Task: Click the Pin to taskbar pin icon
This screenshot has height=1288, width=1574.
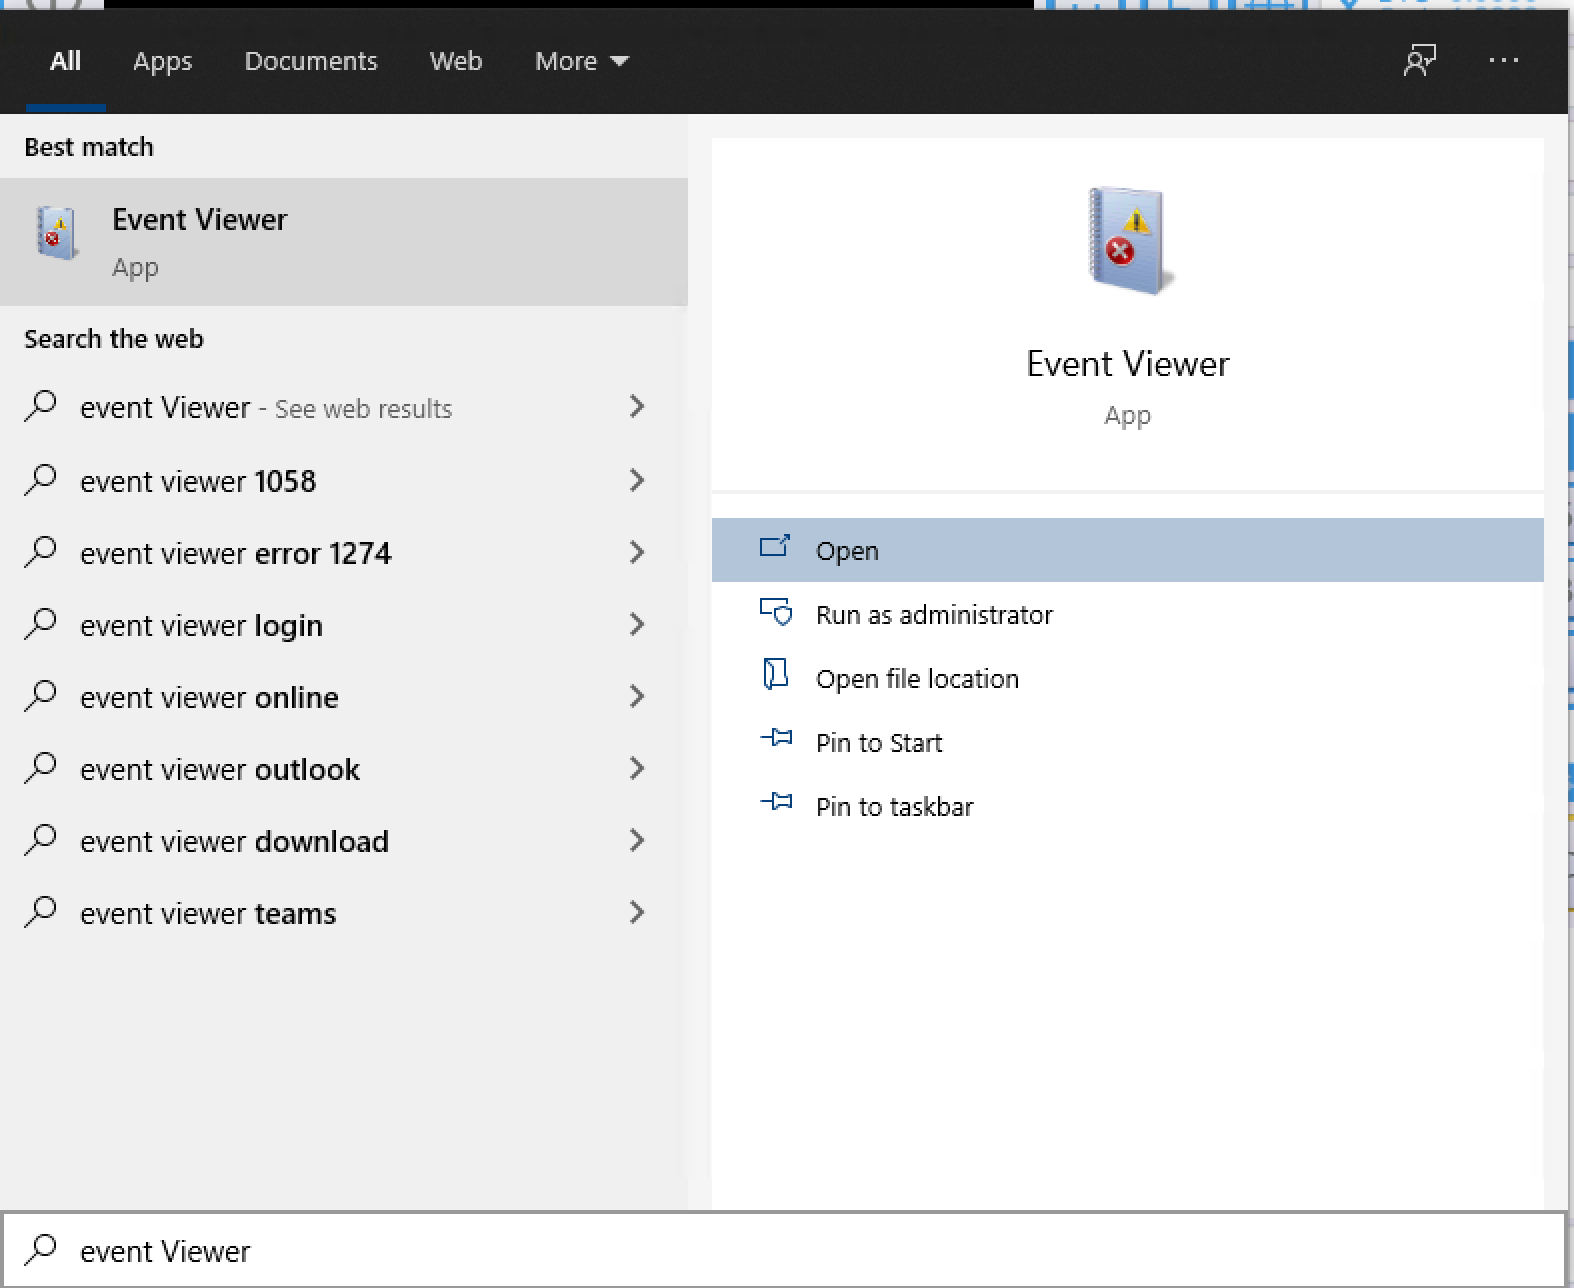Action: (775, 805)
